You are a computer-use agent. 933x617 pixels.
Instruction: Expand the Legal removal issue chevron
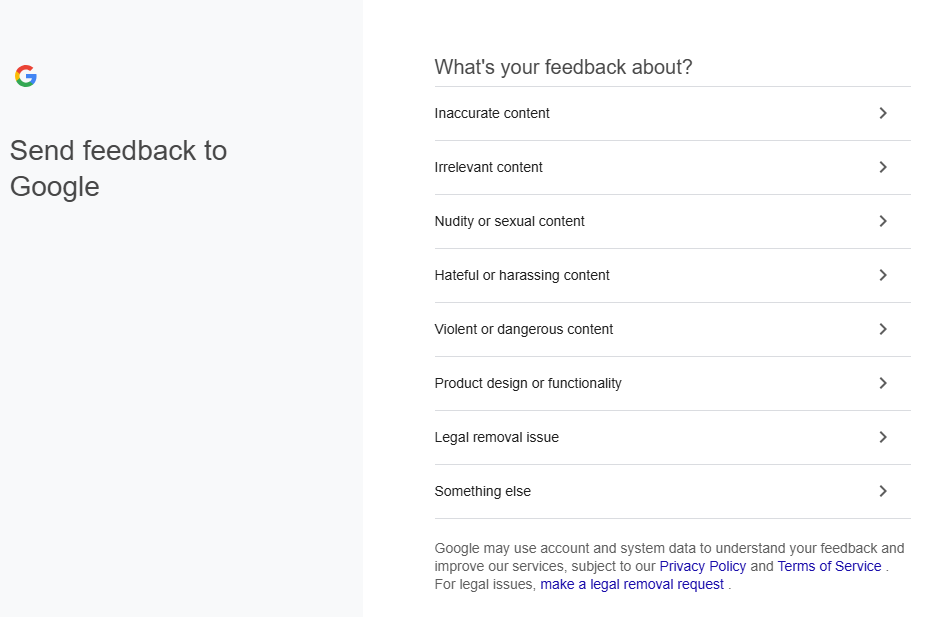click(882, 437)
